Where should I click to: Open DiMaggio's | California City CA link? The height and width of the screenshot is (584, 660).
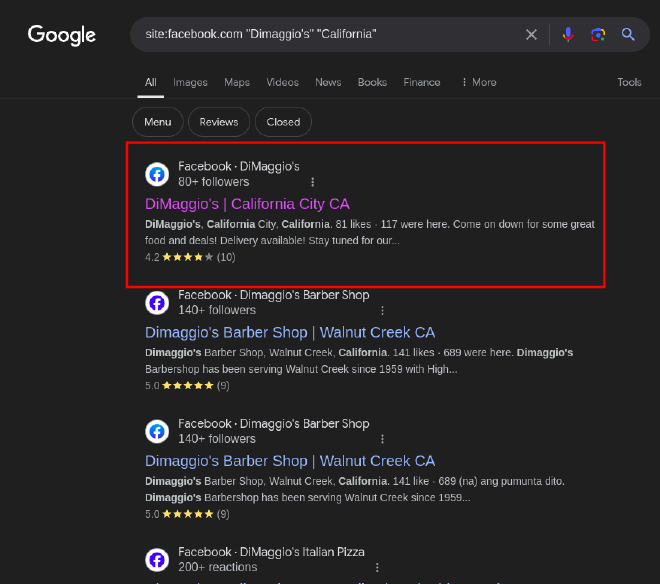point(247,204)
